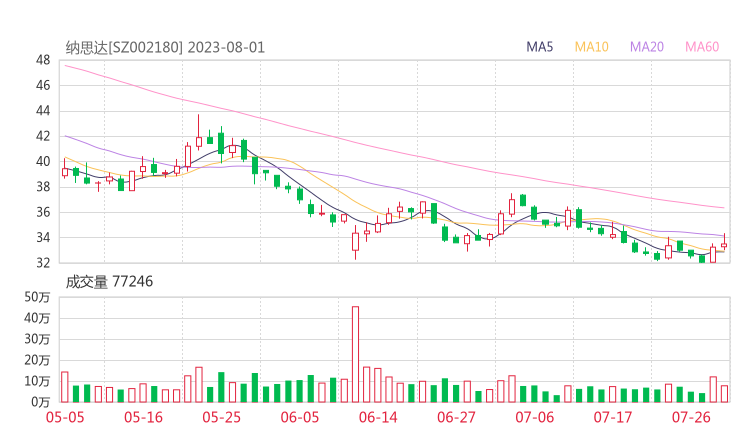This screenshot has width=740, height=440.
Task: Click the 48 price axis label
Action: coord(43,60)
